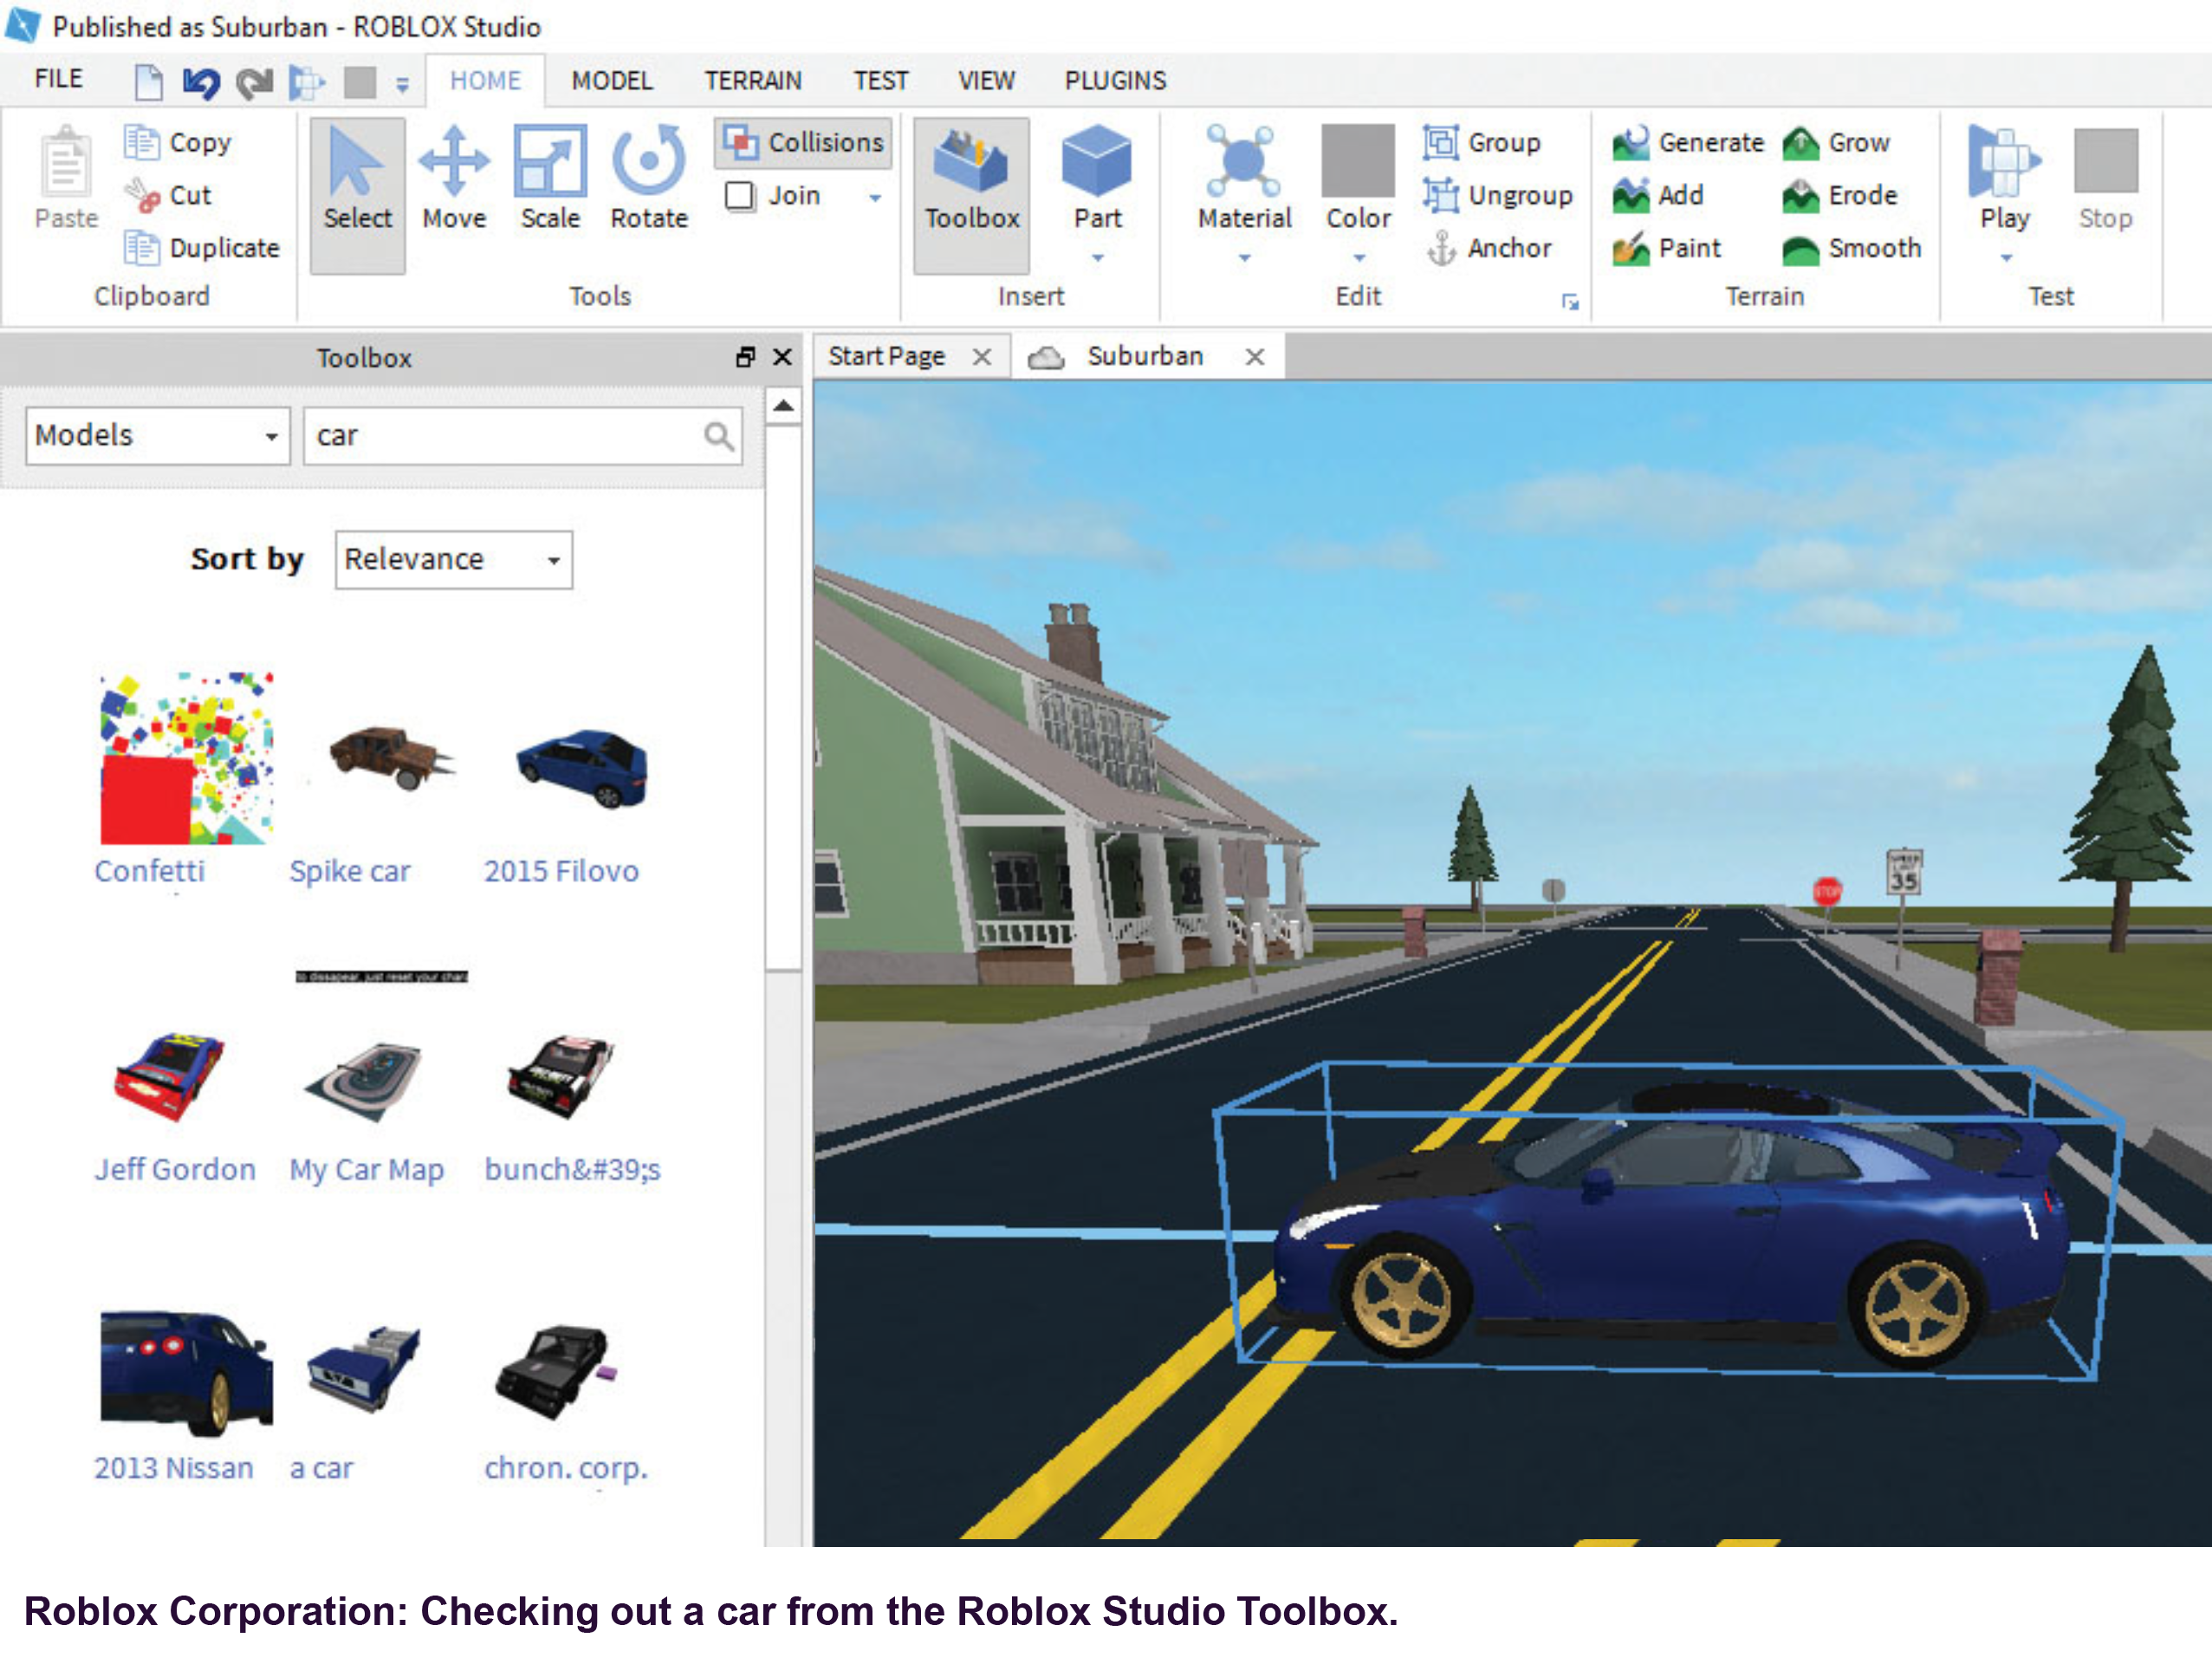Click the toolbox search field
Viewport: 2212px width, 1677px height.
tap(505, 435)
